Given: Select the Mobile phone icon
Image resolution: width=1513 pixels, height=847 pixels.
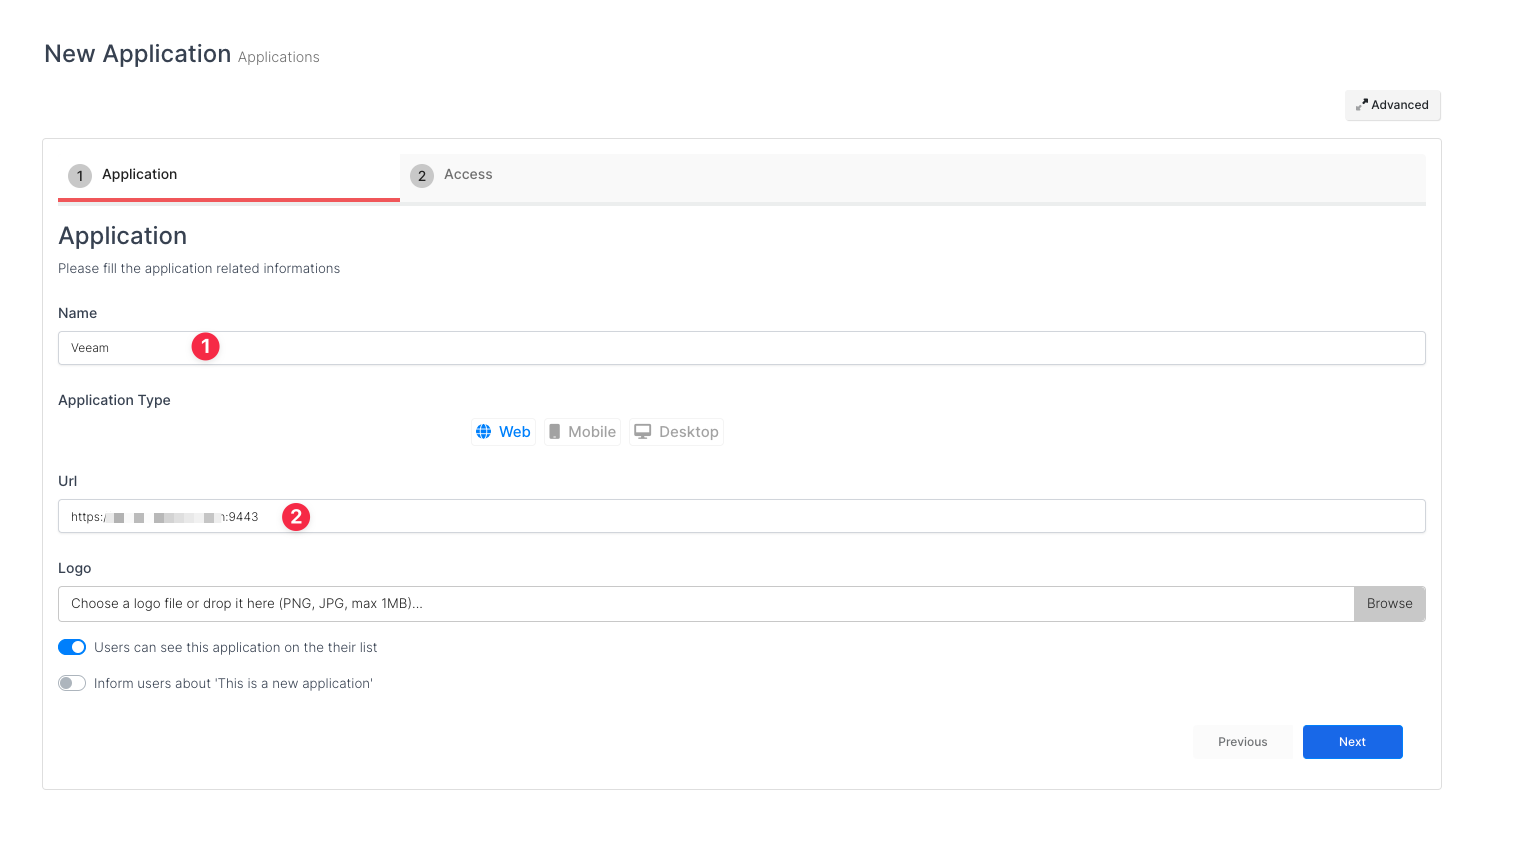Looking at the screenshot, I should click(x=554, y=432).
